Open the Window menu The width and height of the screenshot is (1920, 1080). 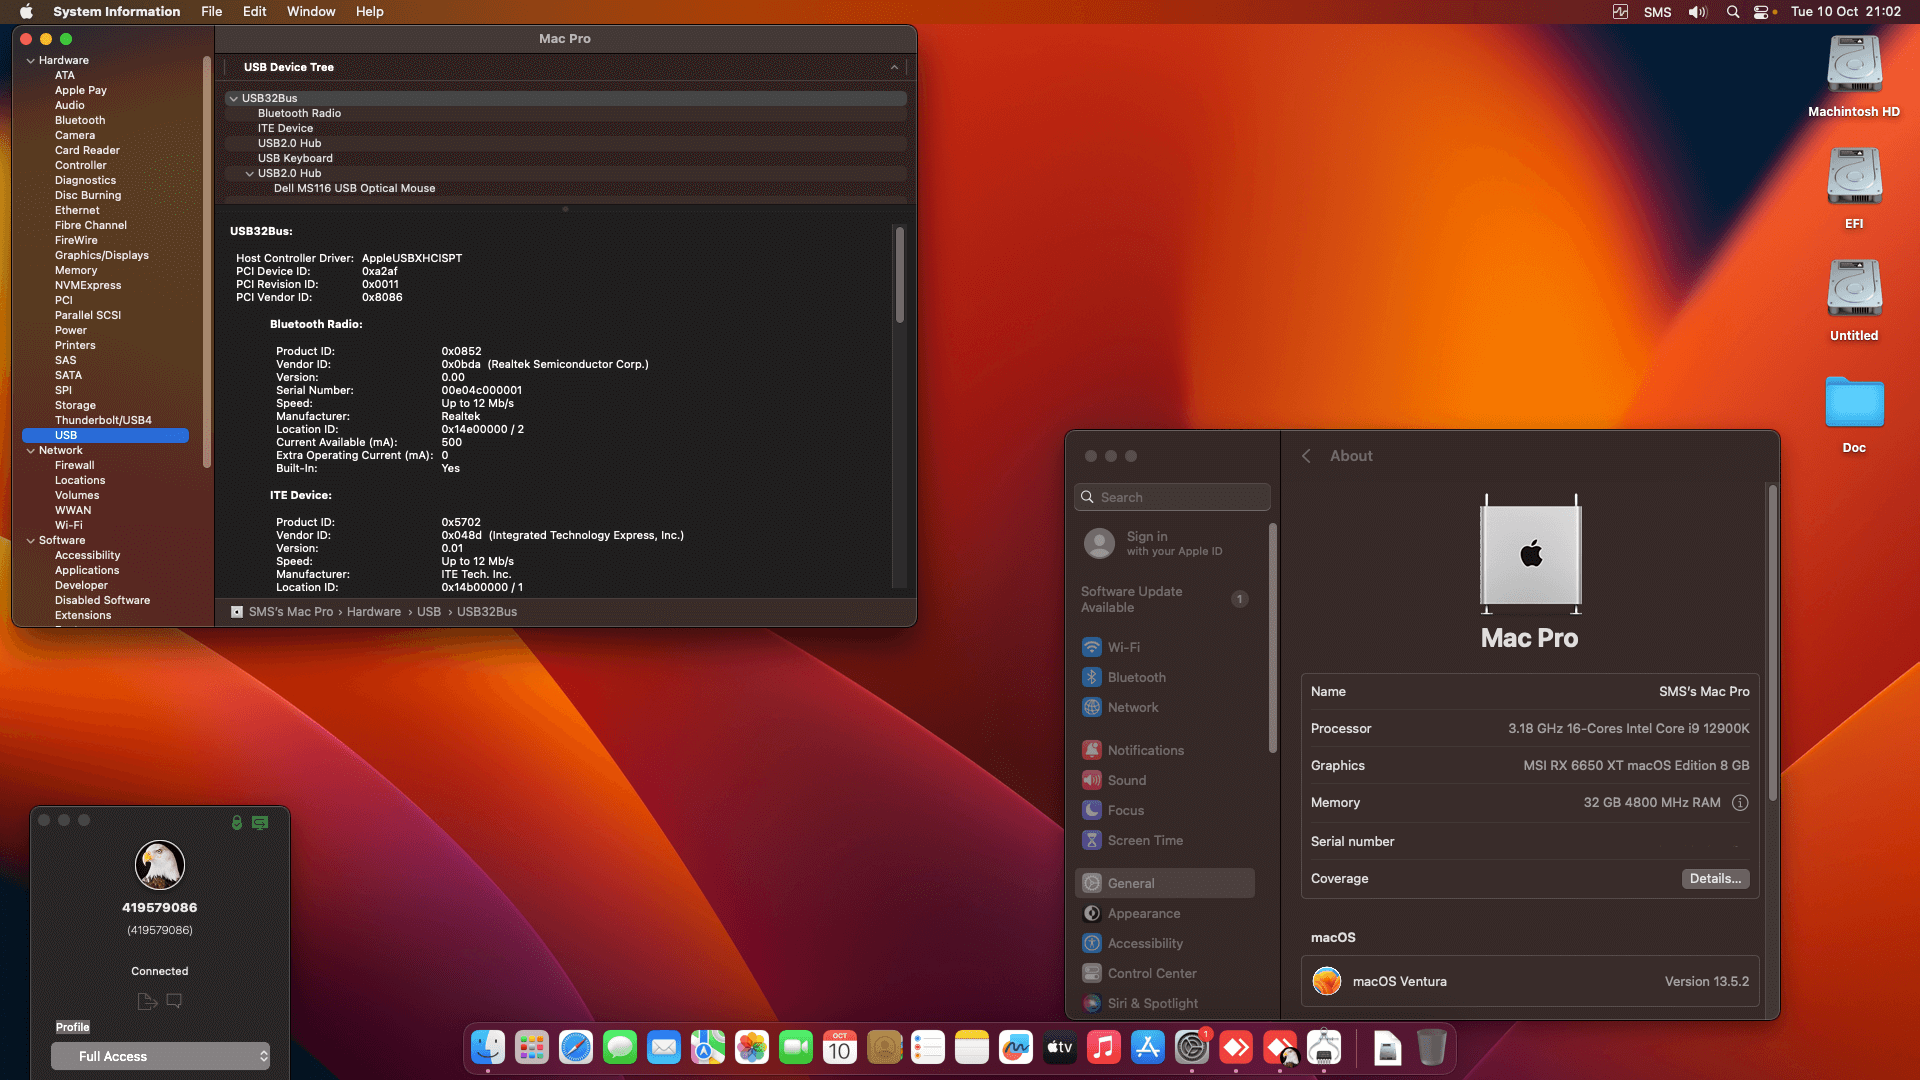point(310,11)
